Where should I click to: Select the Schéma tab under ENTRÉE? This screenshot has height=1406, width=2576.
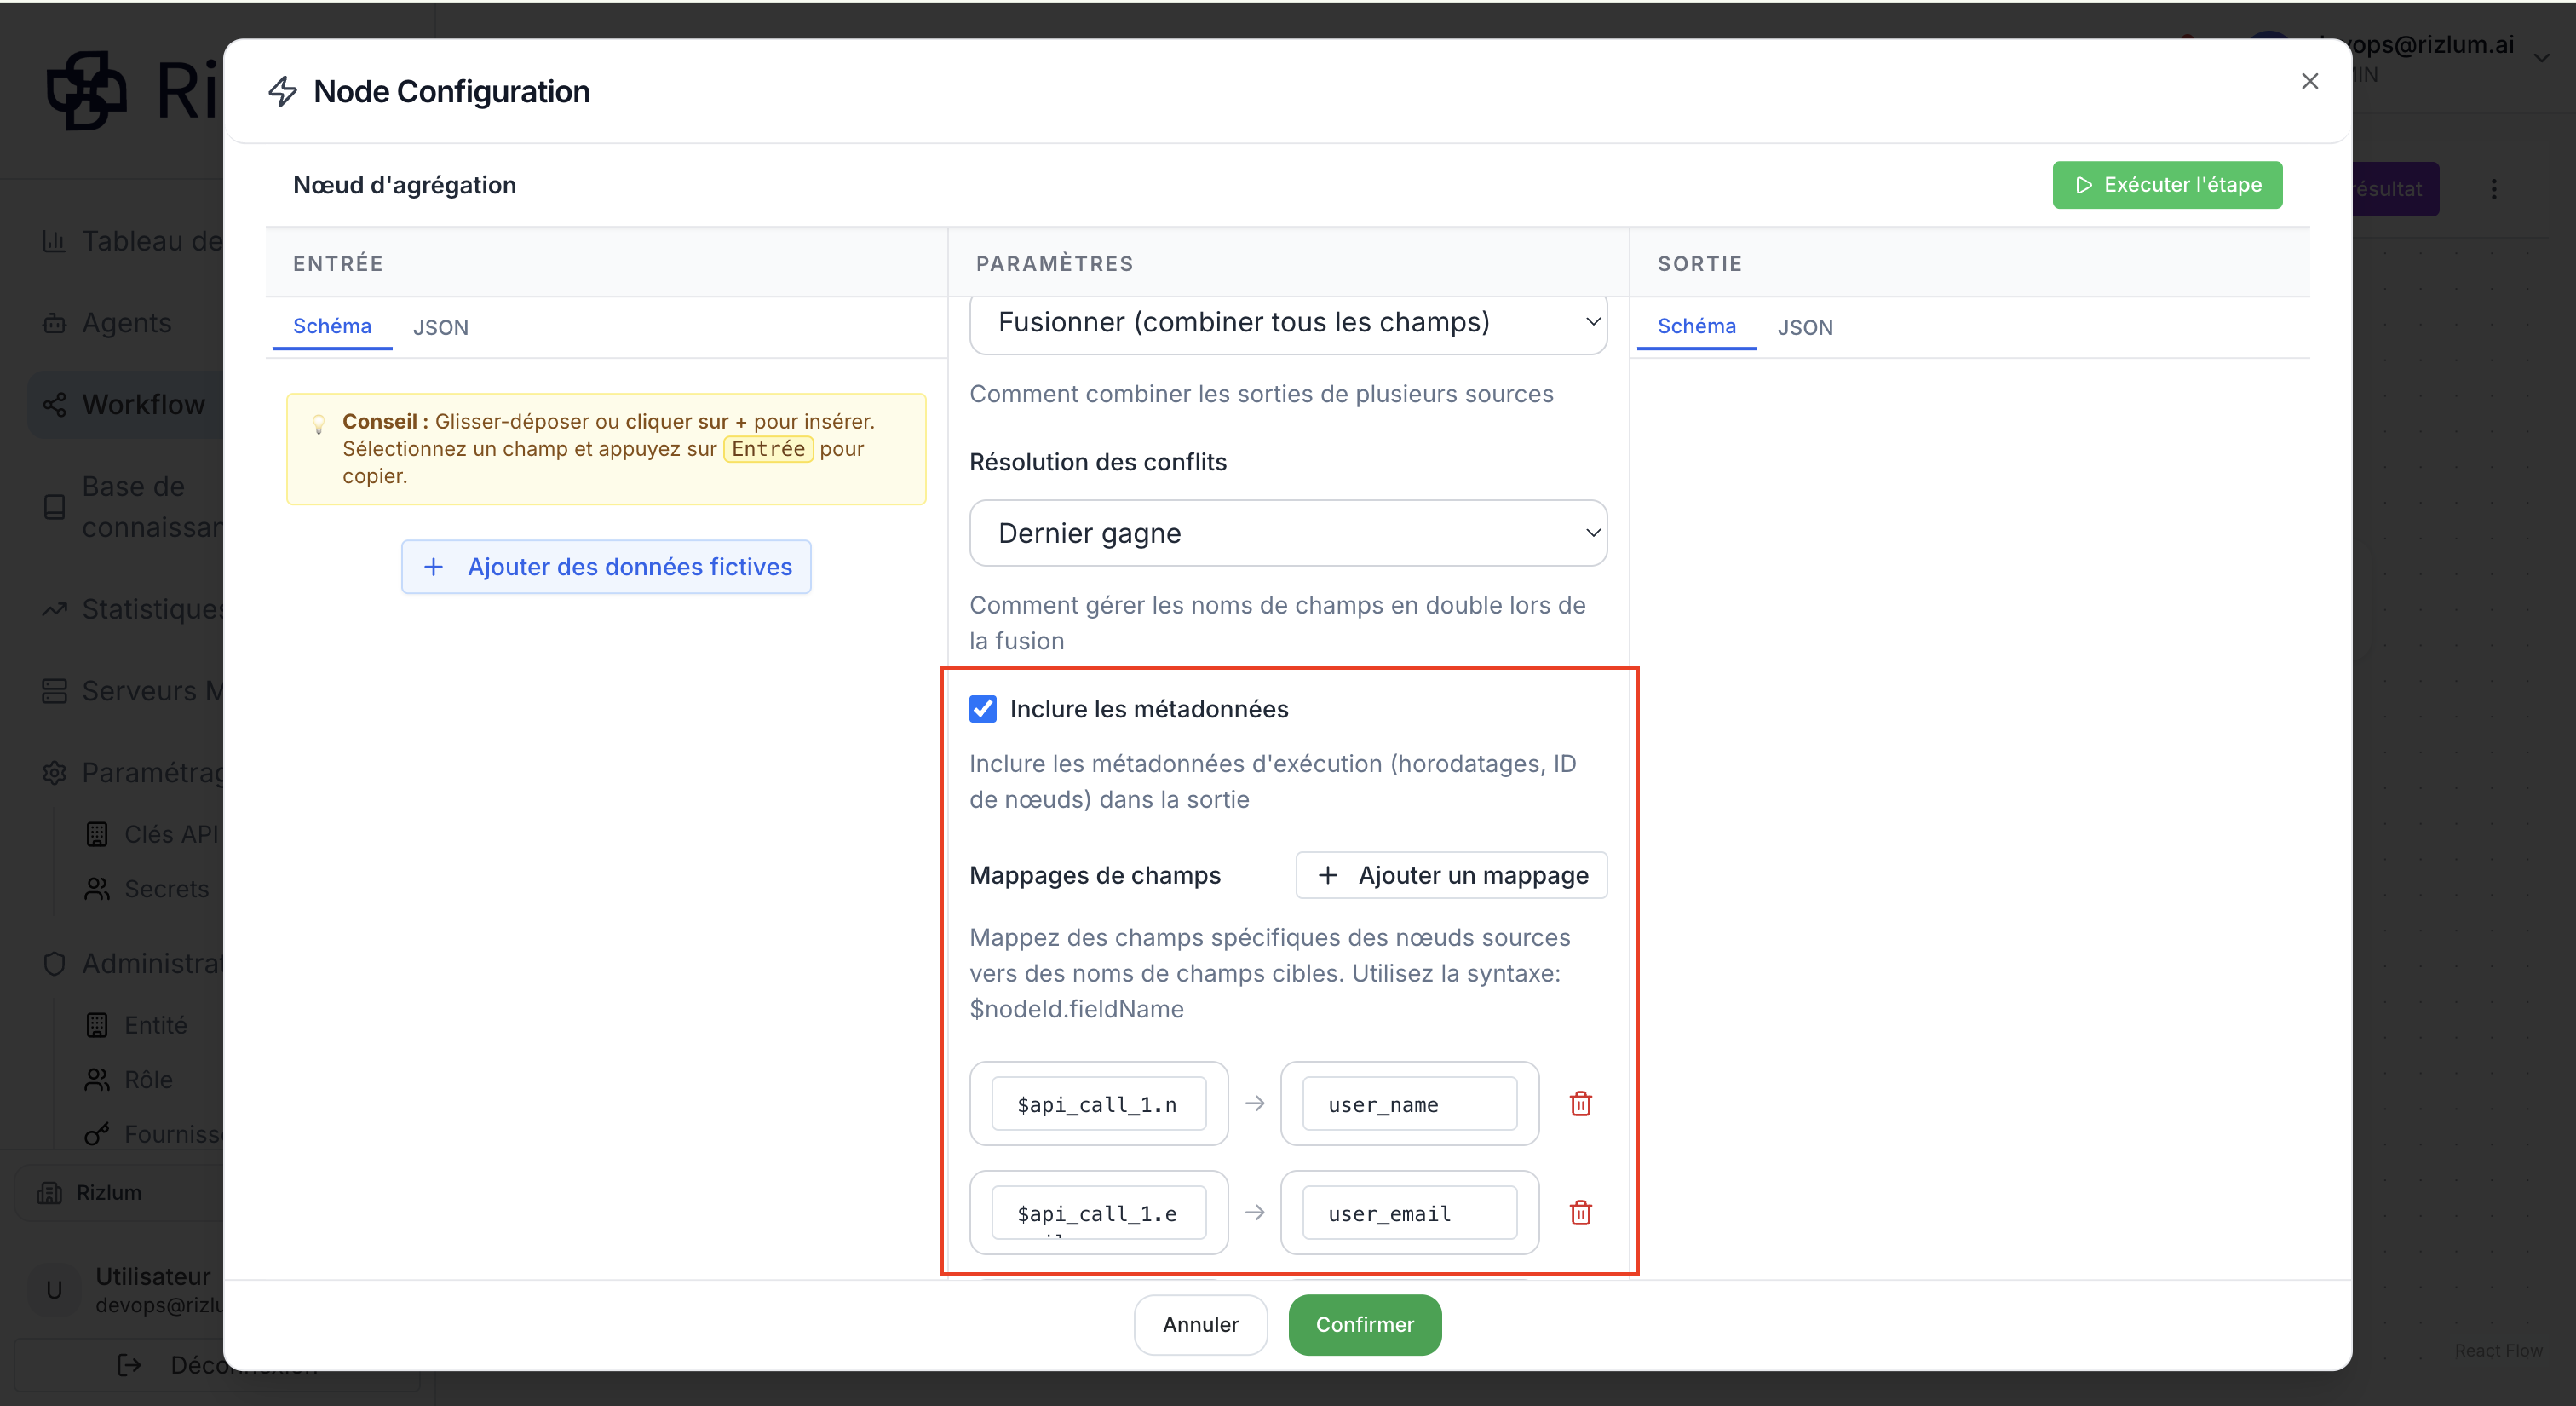(x=332, y=326)
